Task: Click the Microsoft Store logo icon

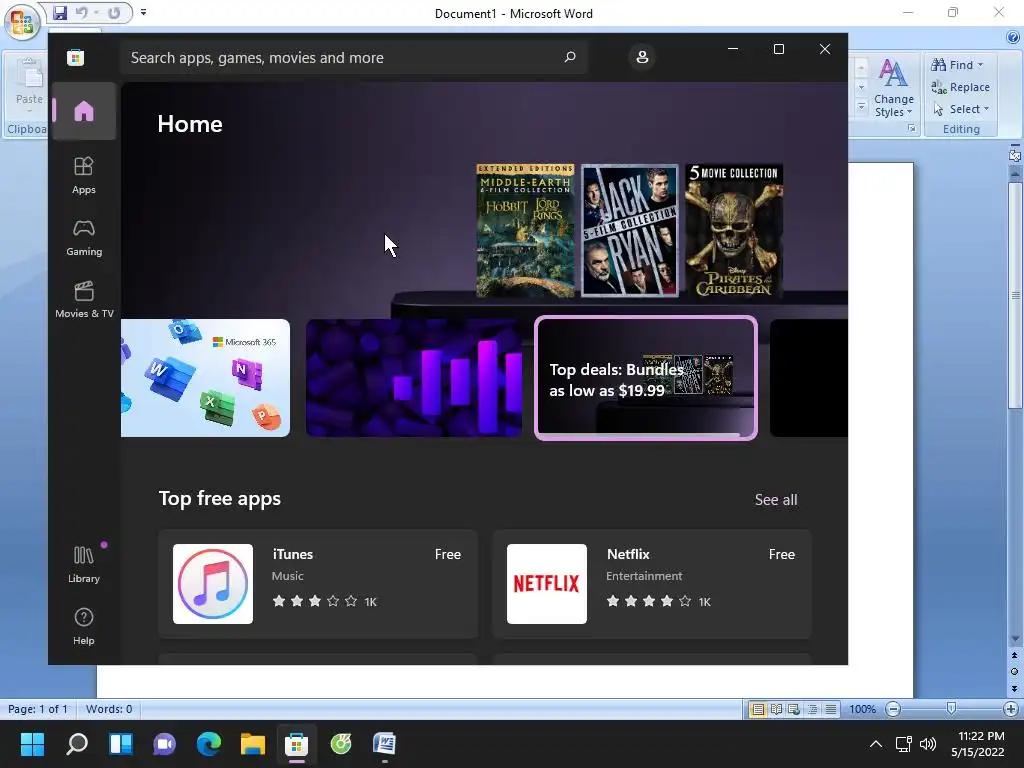Action: [x=75, y=57]
